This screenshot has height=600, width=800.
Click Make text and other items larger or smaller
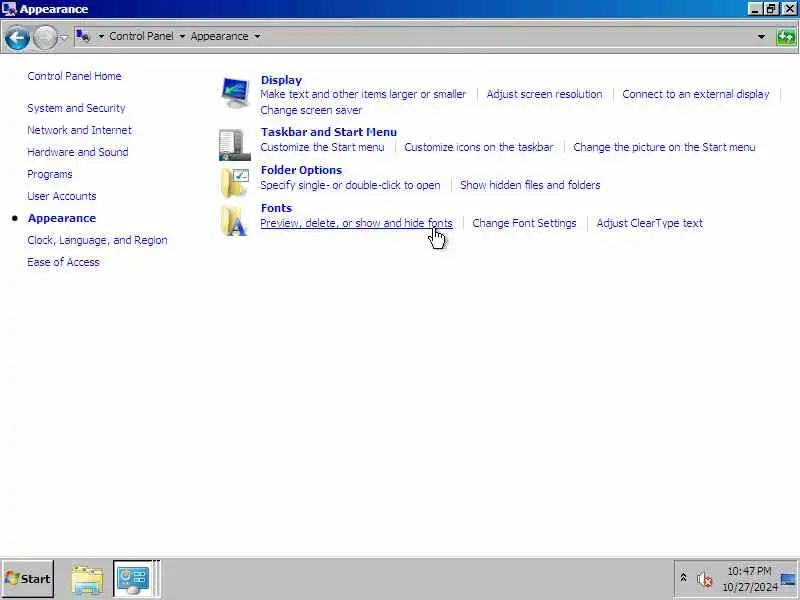pyautogui.click(x=363, y=94)
